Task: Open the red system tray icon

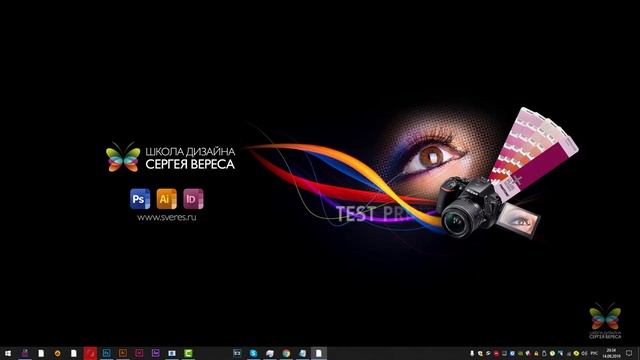Action: tap(496, 353)
